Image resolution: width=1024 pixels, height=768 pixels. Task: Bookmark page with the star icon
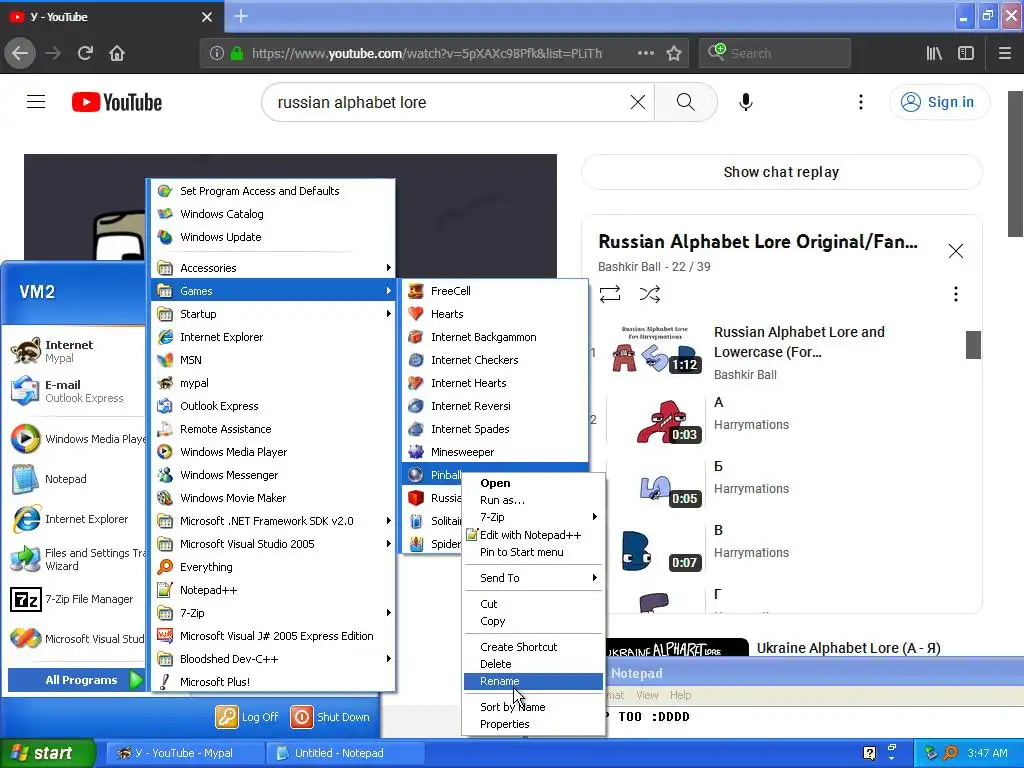674,53
